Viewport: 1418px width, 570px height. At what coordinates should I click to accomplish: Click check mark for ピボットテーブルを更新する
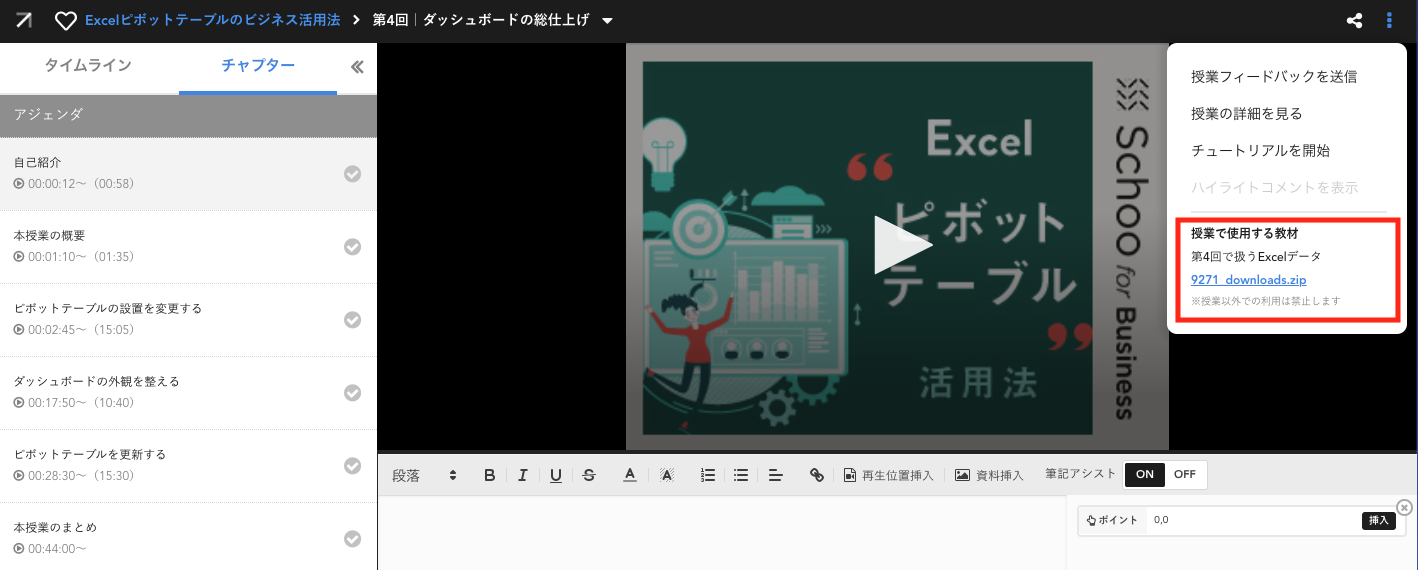(352, 466)
